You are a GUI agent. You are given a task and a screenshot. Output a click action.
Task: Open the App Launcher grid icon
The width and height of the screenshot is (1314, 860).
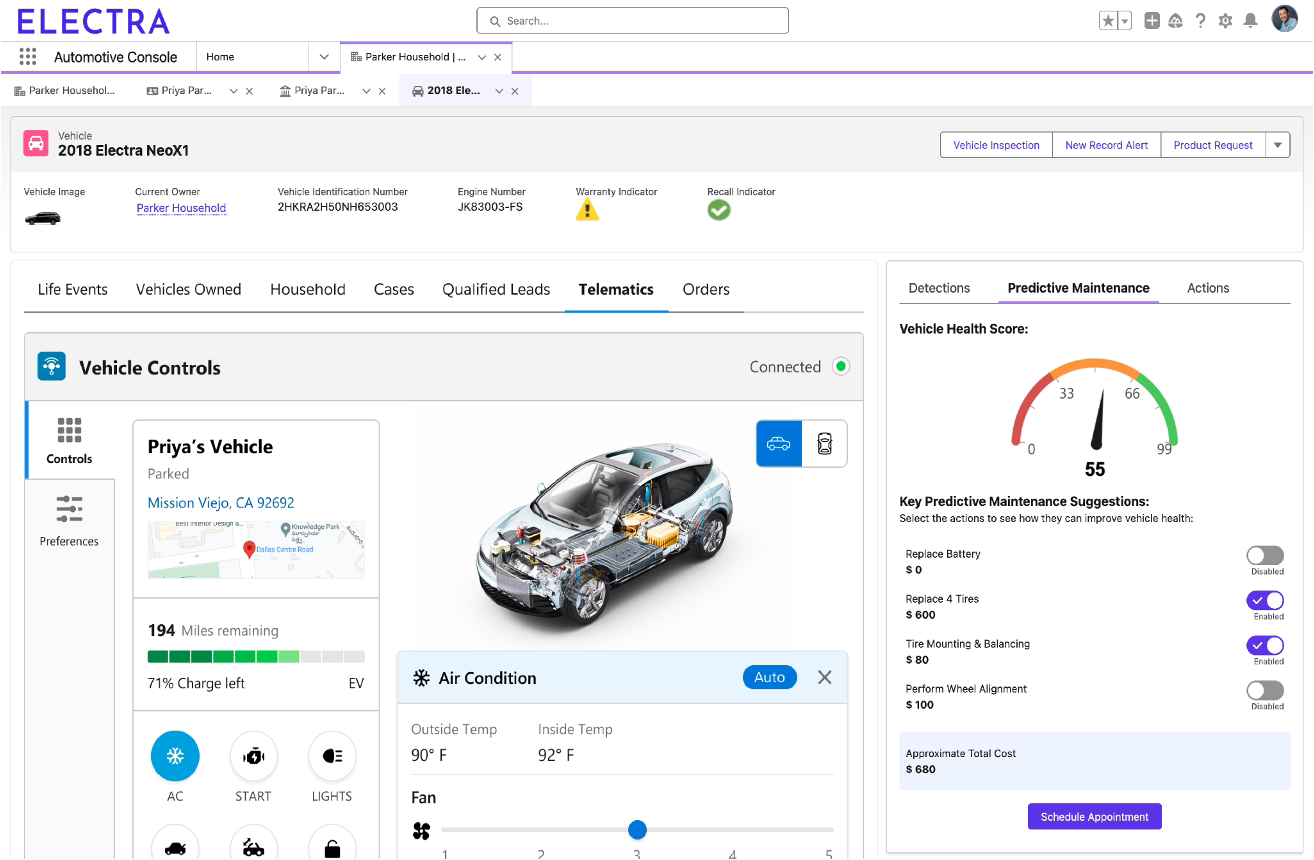[x=28, y=57]
